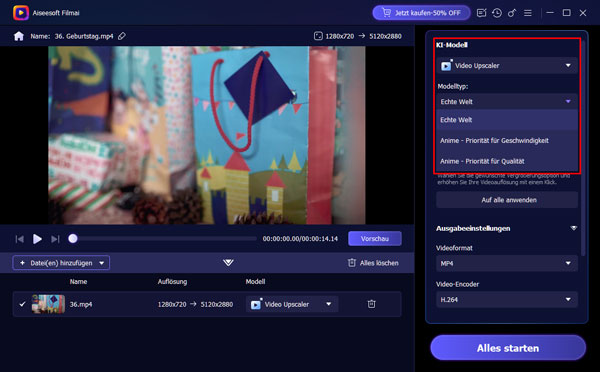Click the time display 00:00:00.00/00:00:14.14

coord(300,239)
